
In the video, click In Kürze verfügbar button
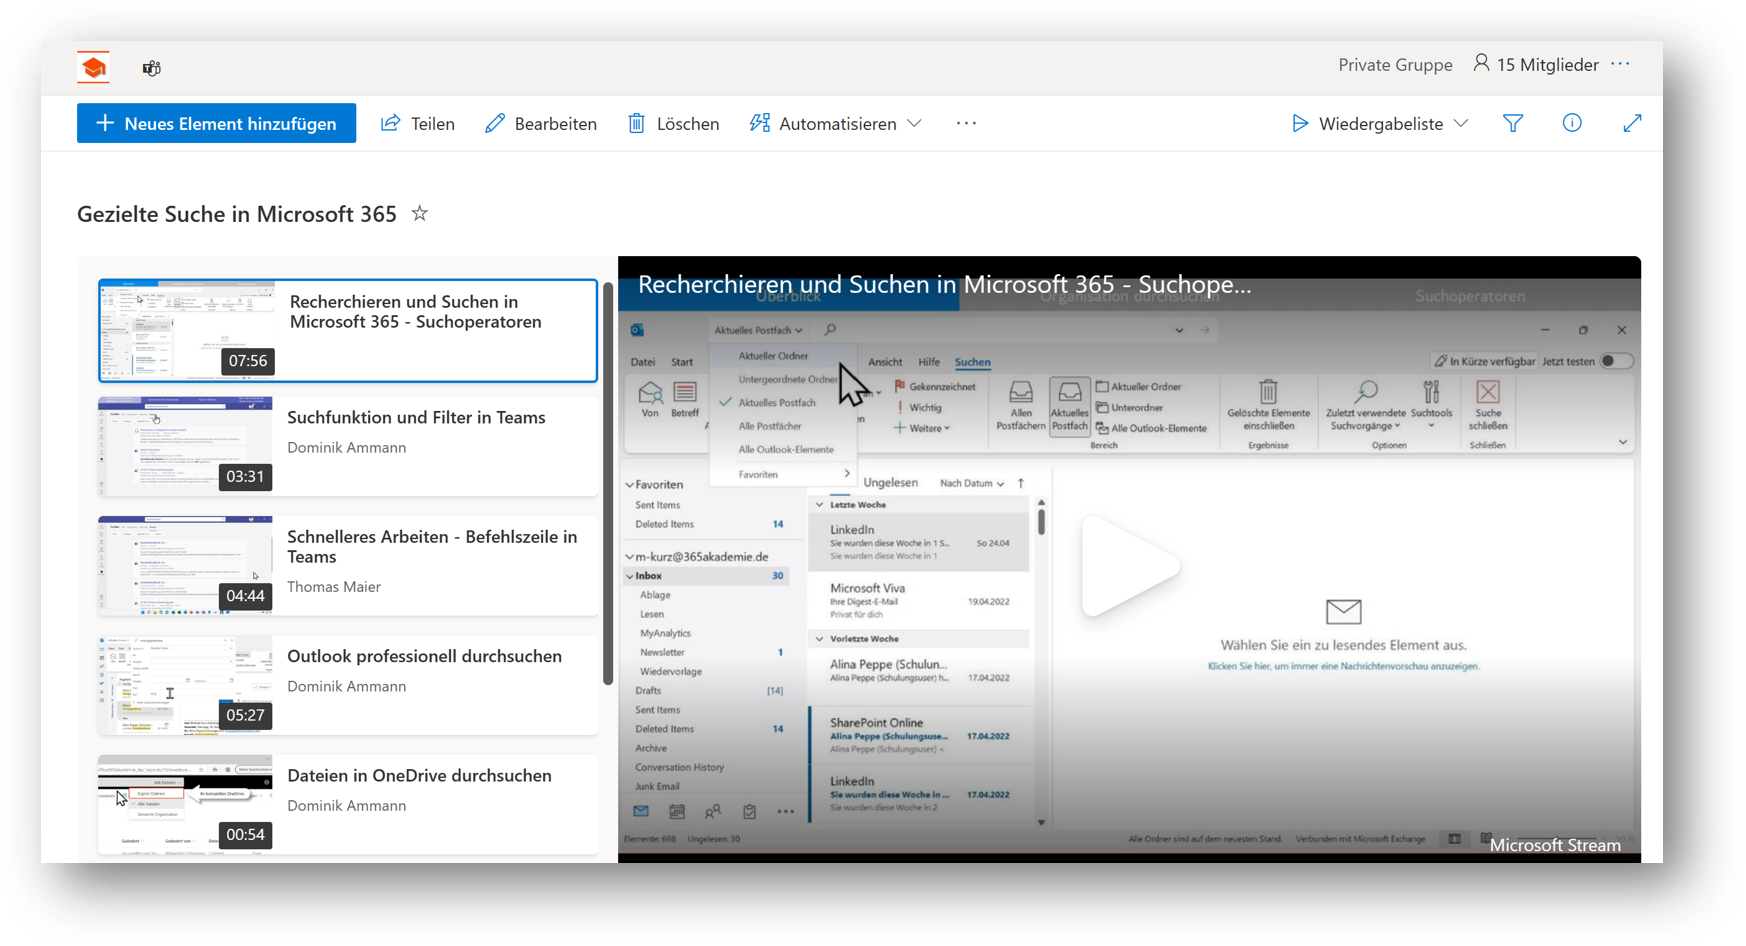[1484, 361]
